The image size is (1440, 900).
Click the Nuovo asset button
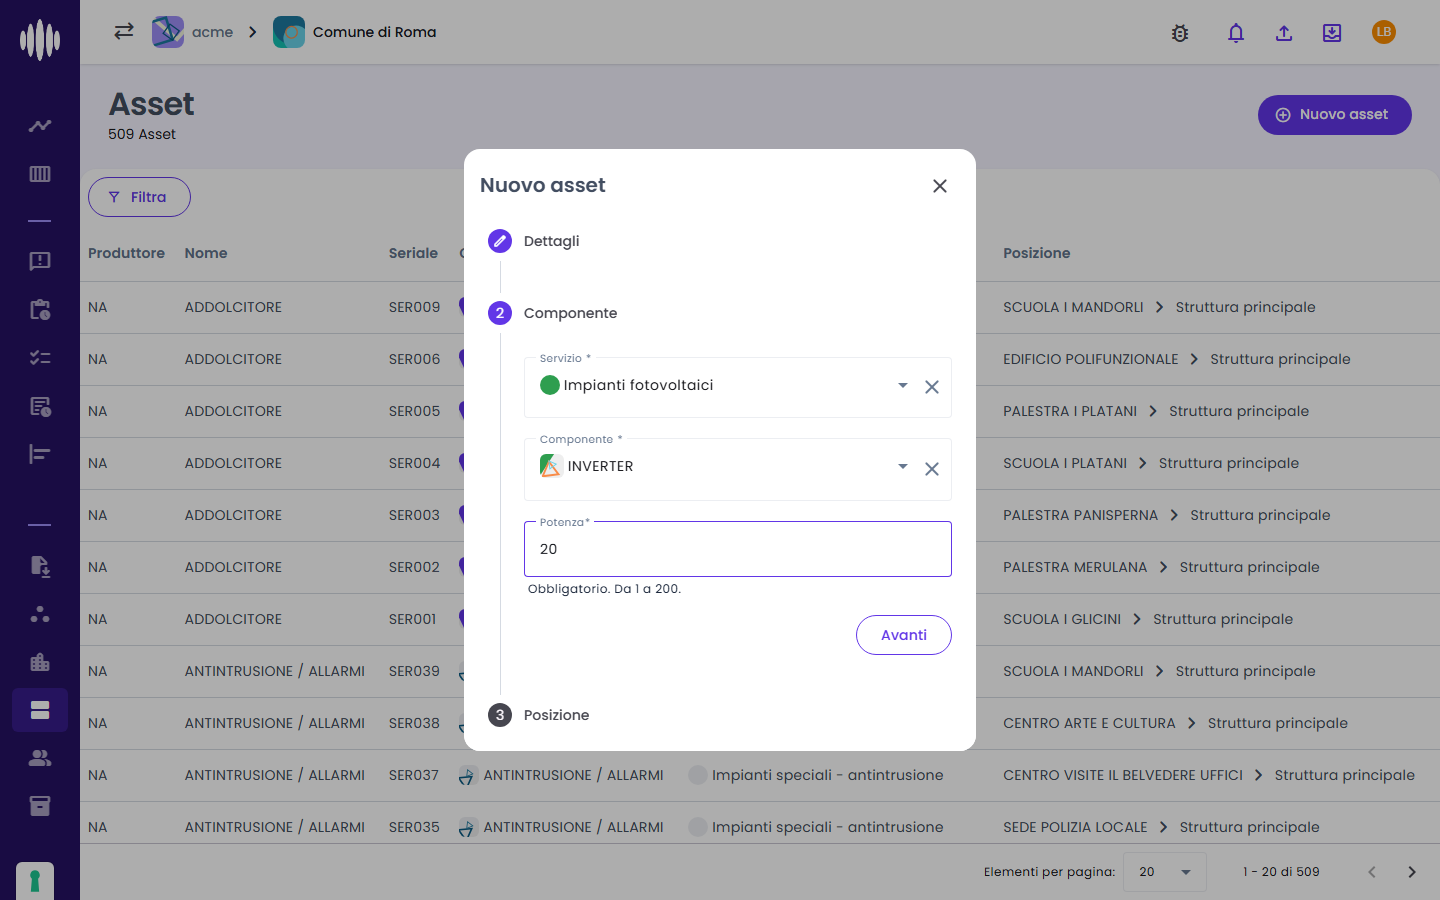(1335, 115)
